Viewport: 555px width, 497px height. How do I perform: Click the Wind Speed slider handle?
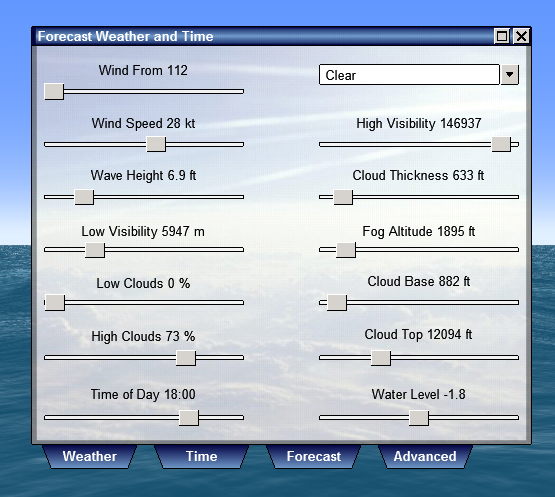click(x=156, y=144)
